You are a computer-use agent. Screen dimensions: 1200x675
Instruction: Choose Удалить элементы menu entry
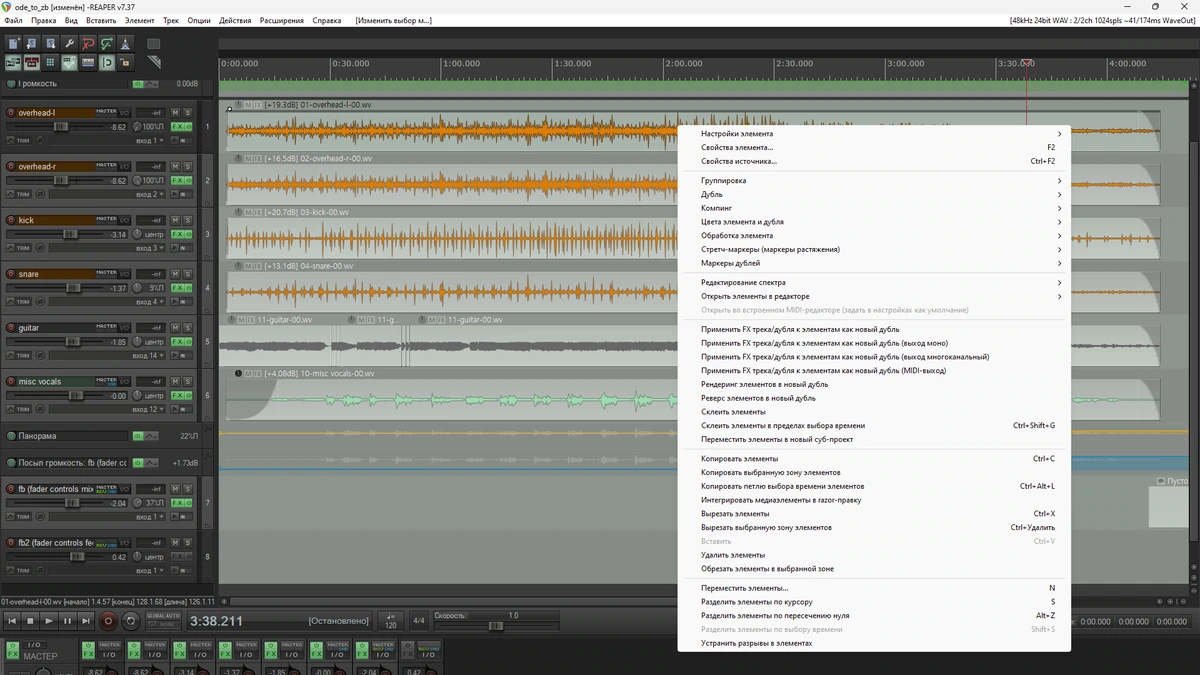point(874,555)
